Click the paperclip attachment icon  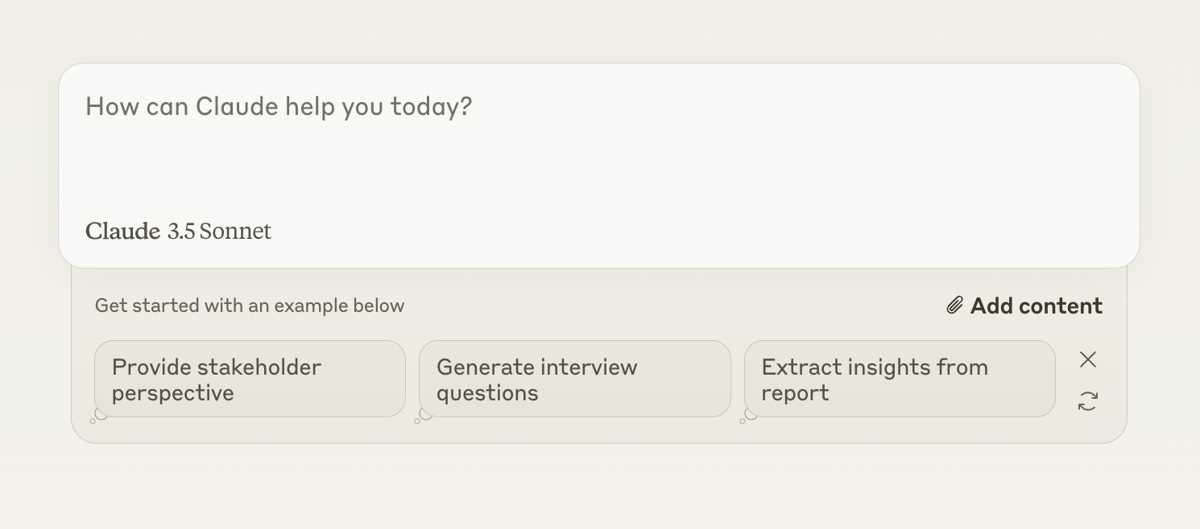(x=955, y=306)
